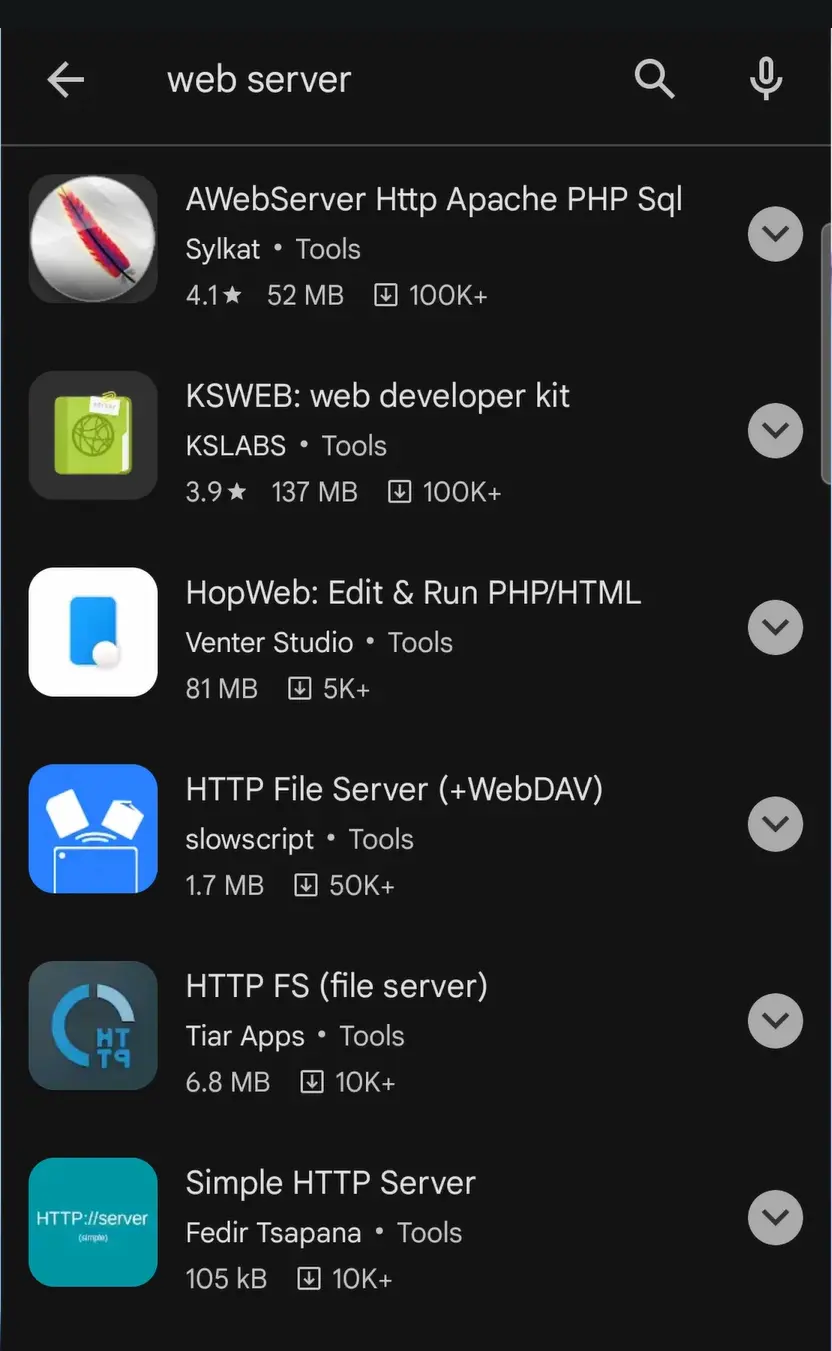Open the HTTP FS options chevron

pyautogui.click(x=775, y=1021)
